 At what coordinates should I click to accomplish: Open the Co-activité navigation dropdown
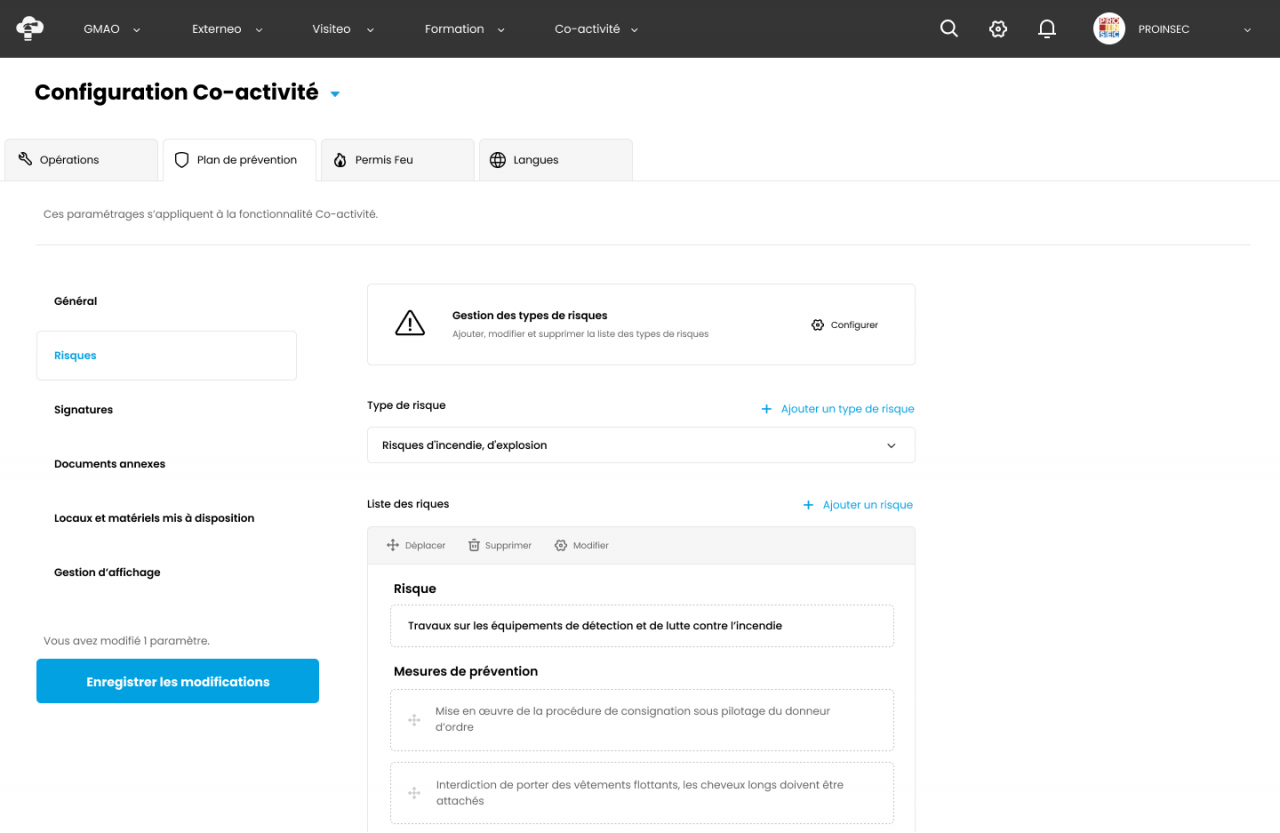[597, 29]
